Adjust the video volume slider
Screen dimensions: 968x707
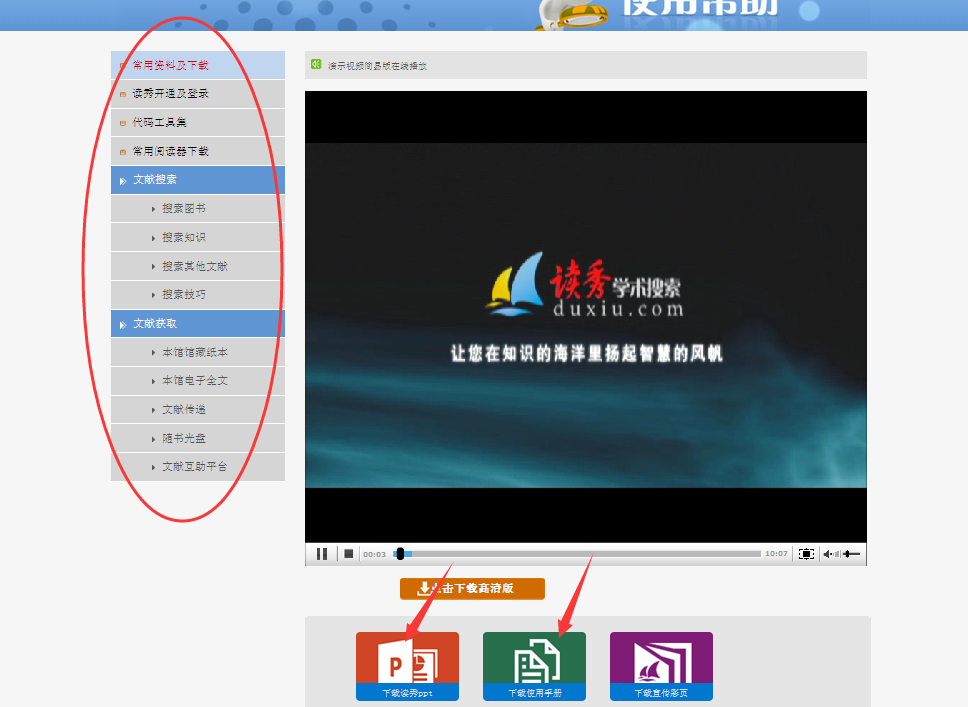[x=851, y=554]
